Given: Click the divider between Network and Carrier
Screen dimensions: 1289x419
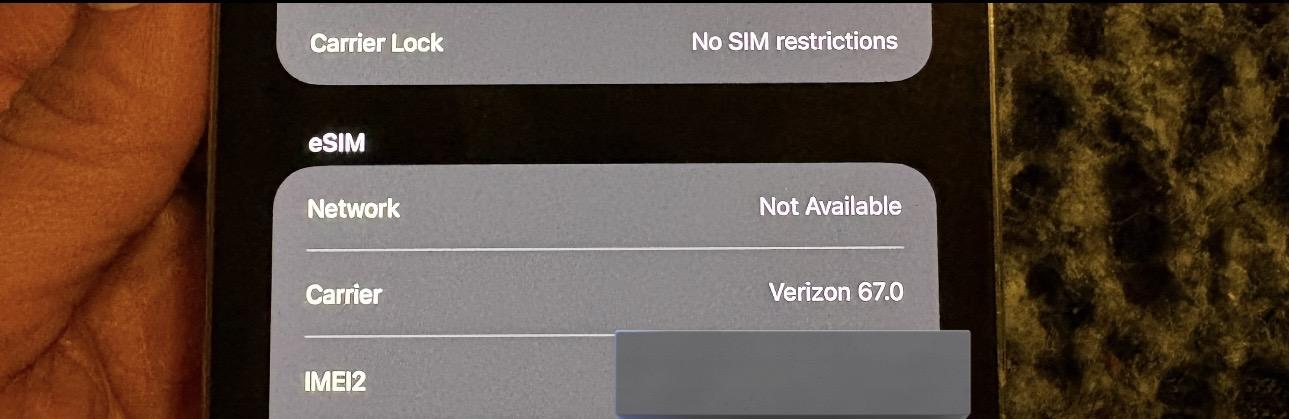Looking at the screenshot, I should pos(604,248).
